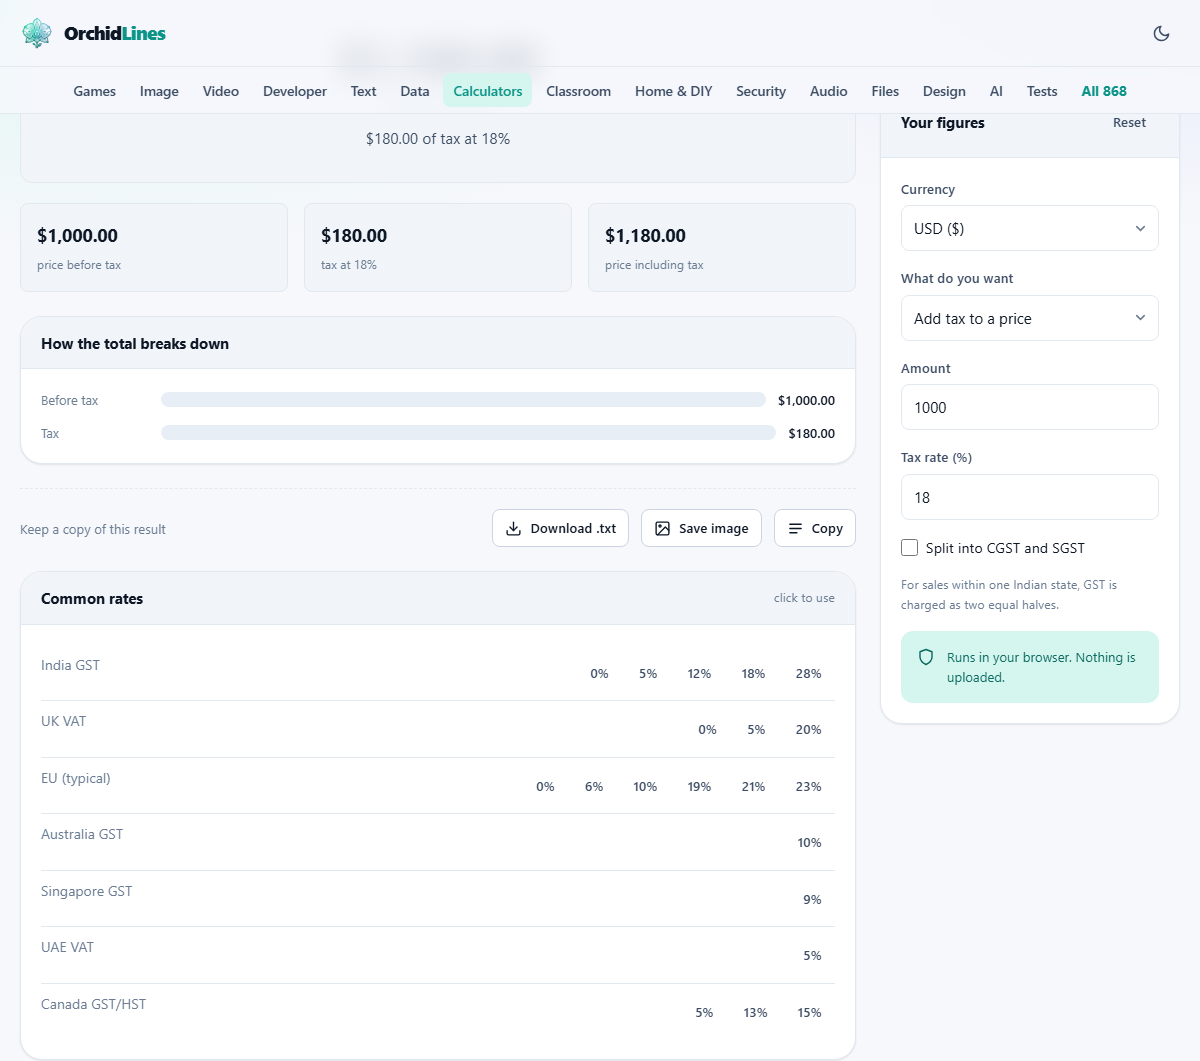This screenshot has width=1200, height=1061.
Task: Select UK VAT 20% rate
Action: [x=808, y=730]
